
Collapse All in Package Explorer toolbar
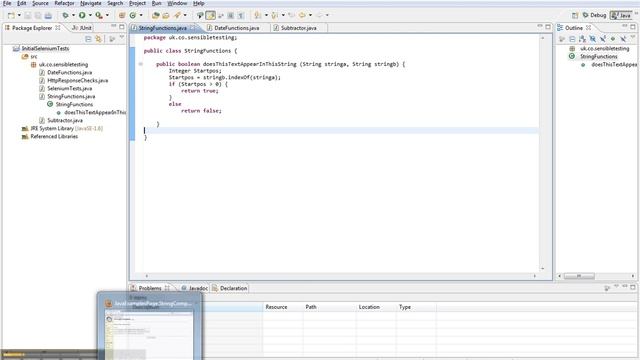tap(88, 39)
